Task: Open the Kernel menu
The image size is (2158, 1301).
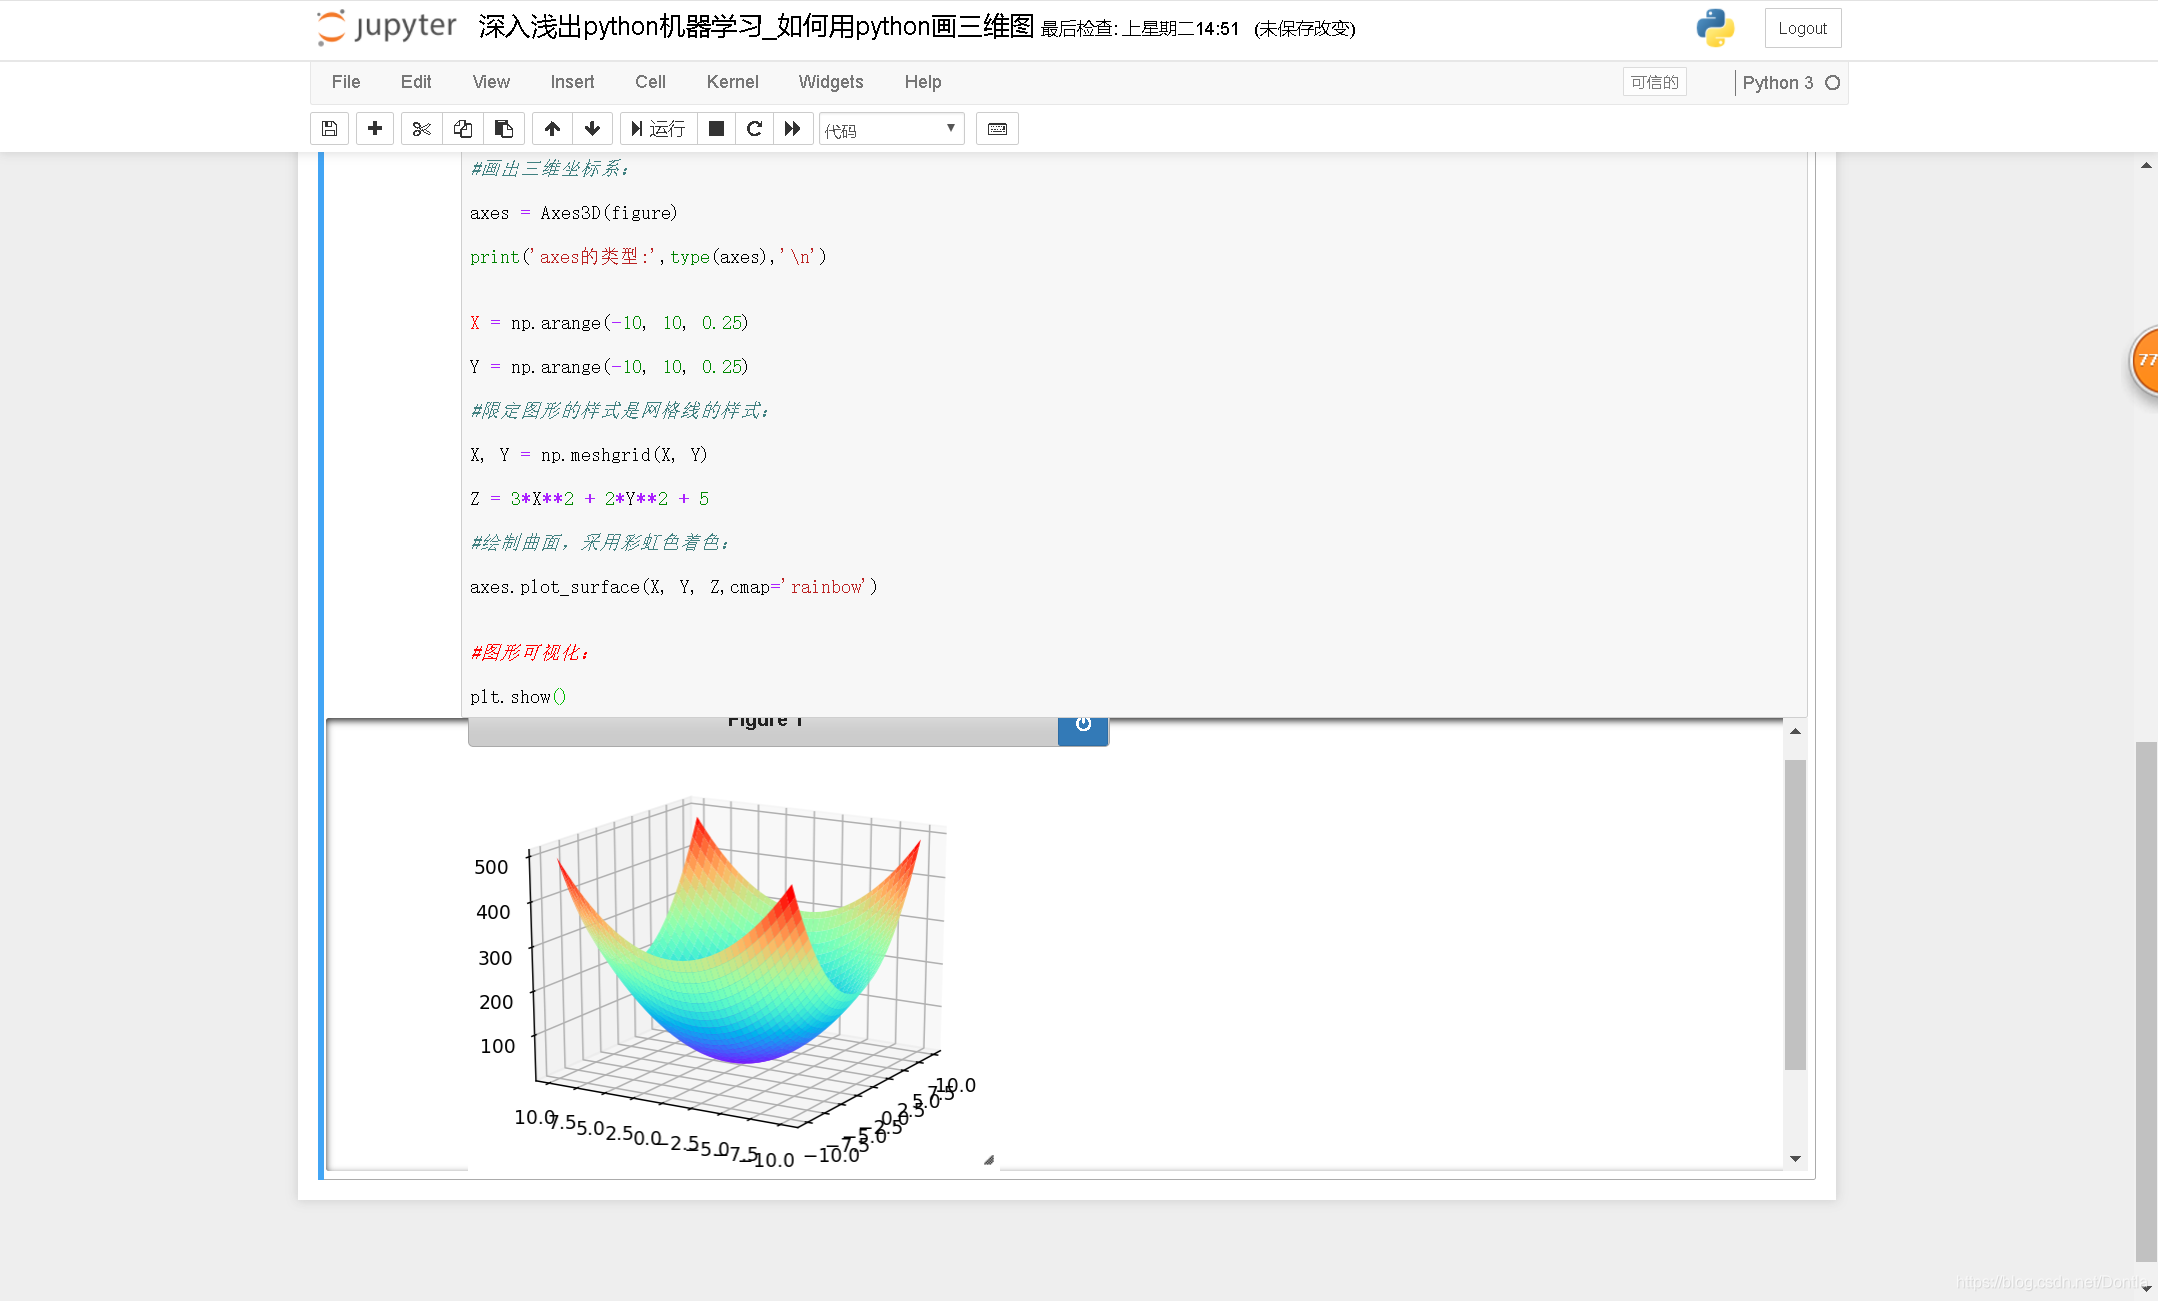Action: coord(732,82)
